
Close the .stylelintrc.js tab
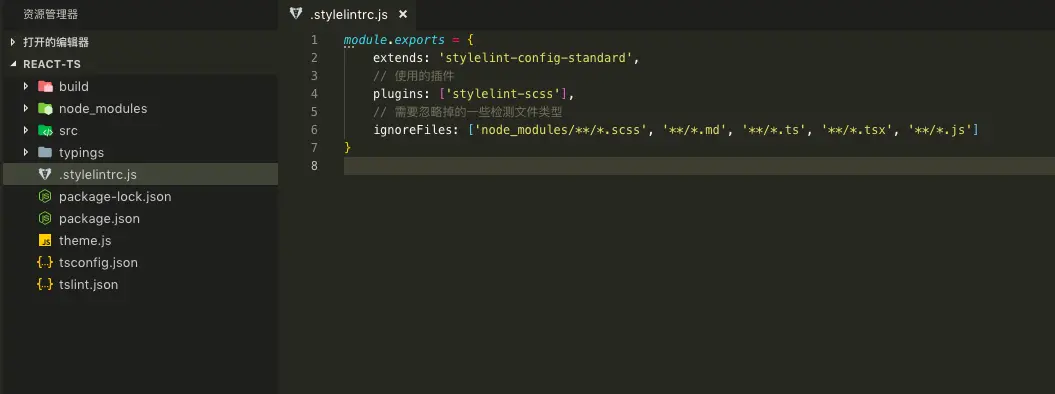pos(402,14)
